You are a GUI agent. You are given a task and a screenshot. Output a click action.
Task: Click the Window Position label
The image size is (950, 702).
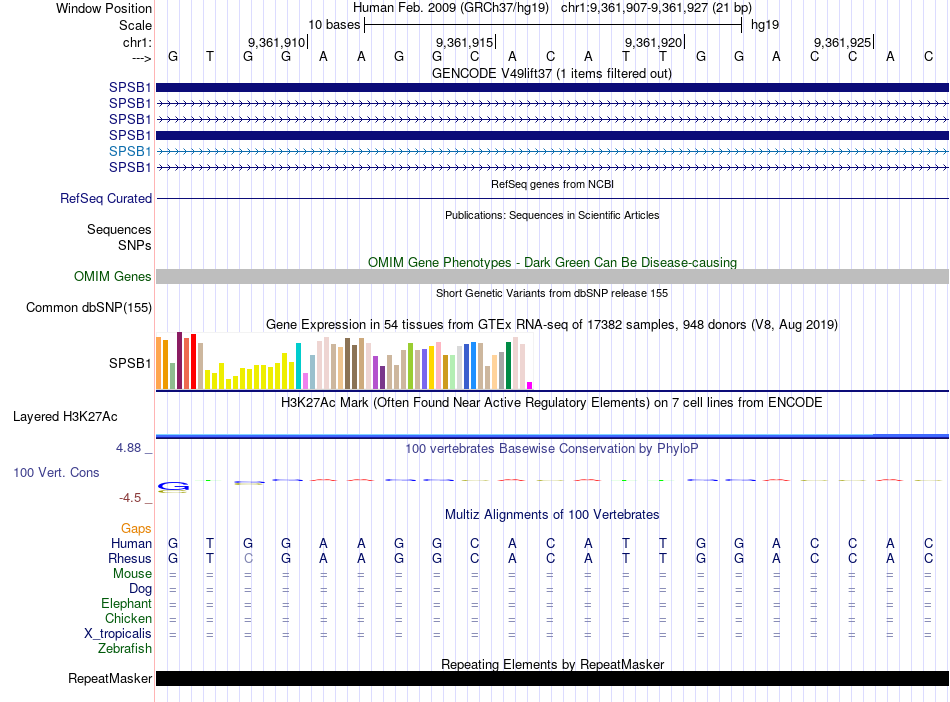pos(104,8)
